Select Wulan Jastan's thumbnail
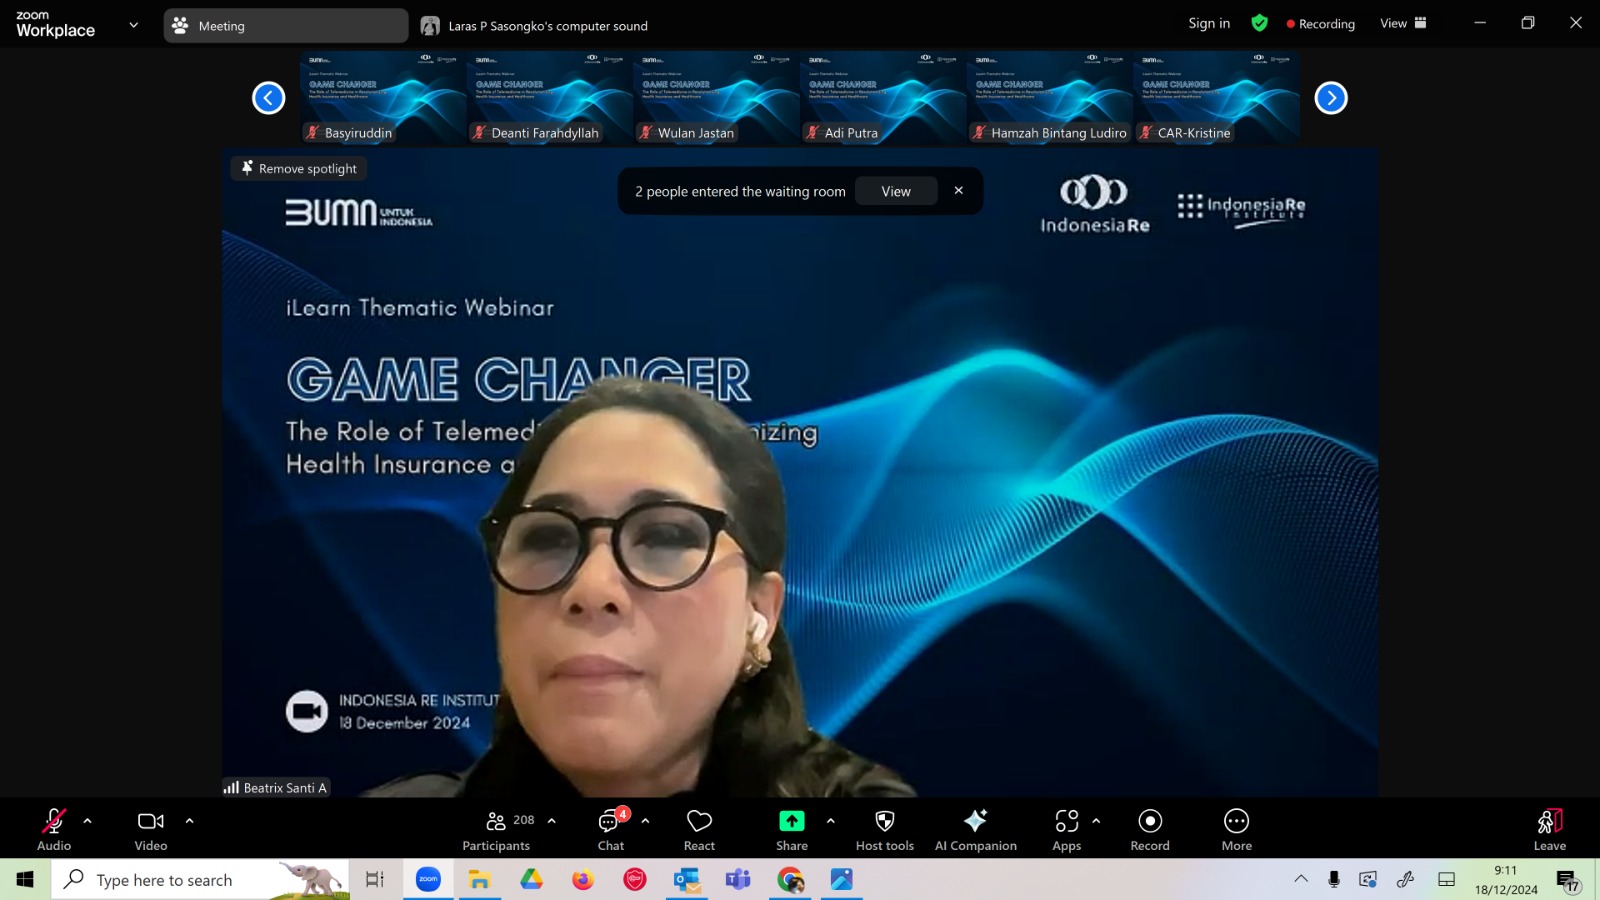Screen dimensions: 1600x900 (716, 98)
